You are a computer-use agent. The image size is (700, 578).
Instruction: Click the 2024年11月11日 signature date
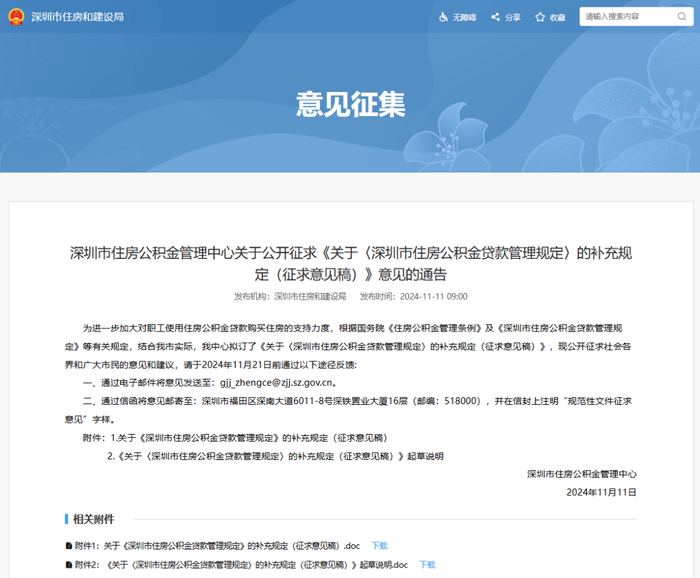(x=601, y=492)
